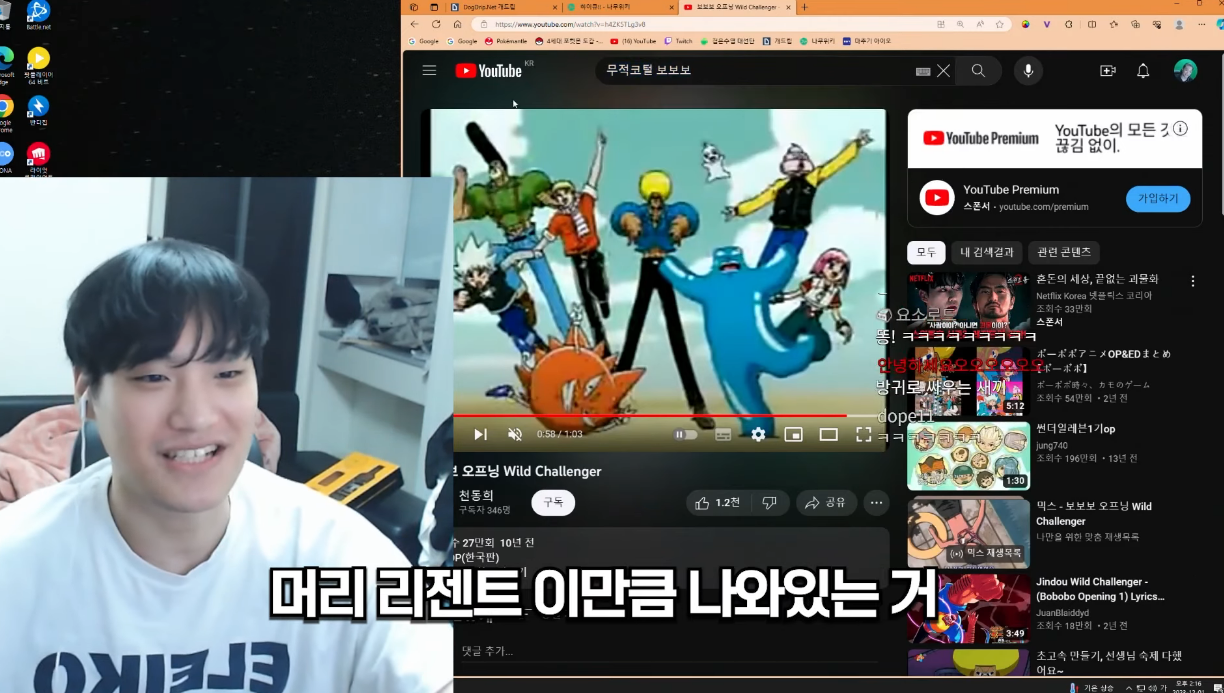This screenshot has height=693, width=1224.
Task: Open the browser profile icon in toolbar
Action: tap(1179, 24)
